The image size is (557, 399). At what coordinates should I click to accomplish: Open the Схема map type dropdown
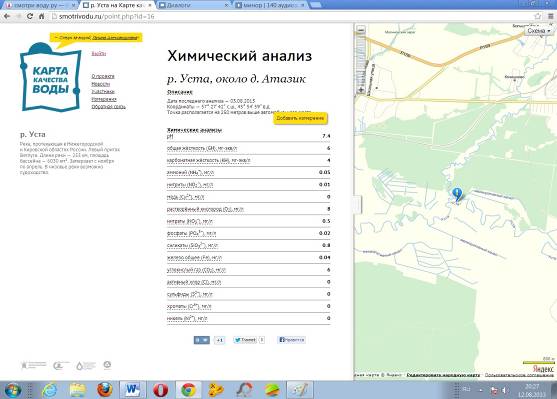pos(539,31)
